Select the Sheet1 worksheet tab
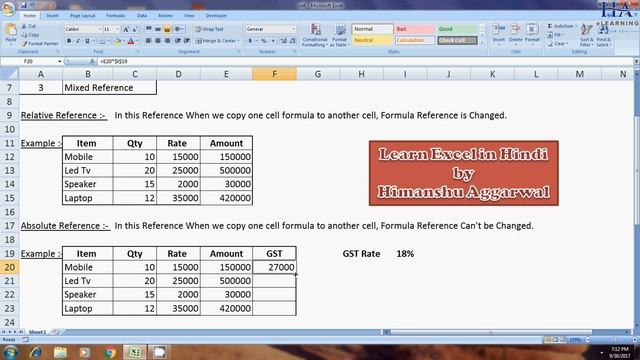The width and height of the screenshot is (640, 360). pyautogui.click(x=37, y=332)
